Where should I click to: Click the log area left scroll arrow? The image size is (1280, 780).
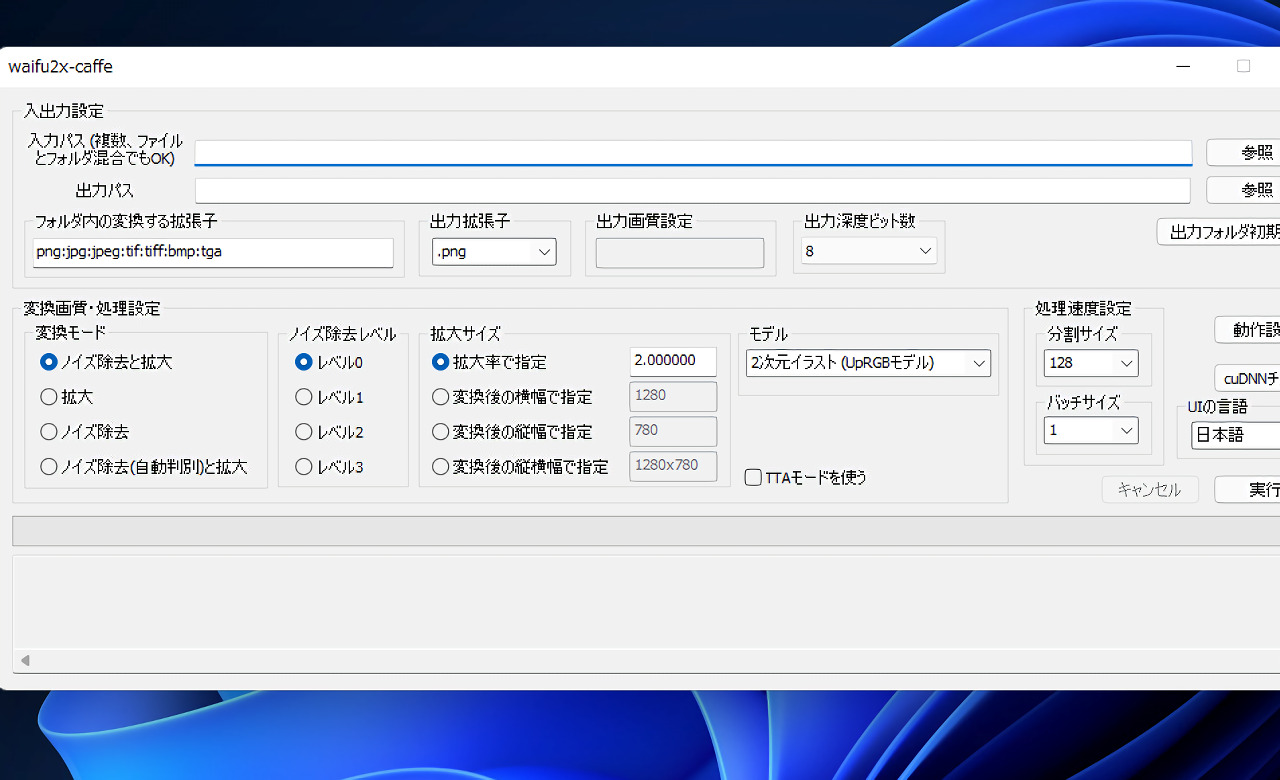(x=25, y=660)
